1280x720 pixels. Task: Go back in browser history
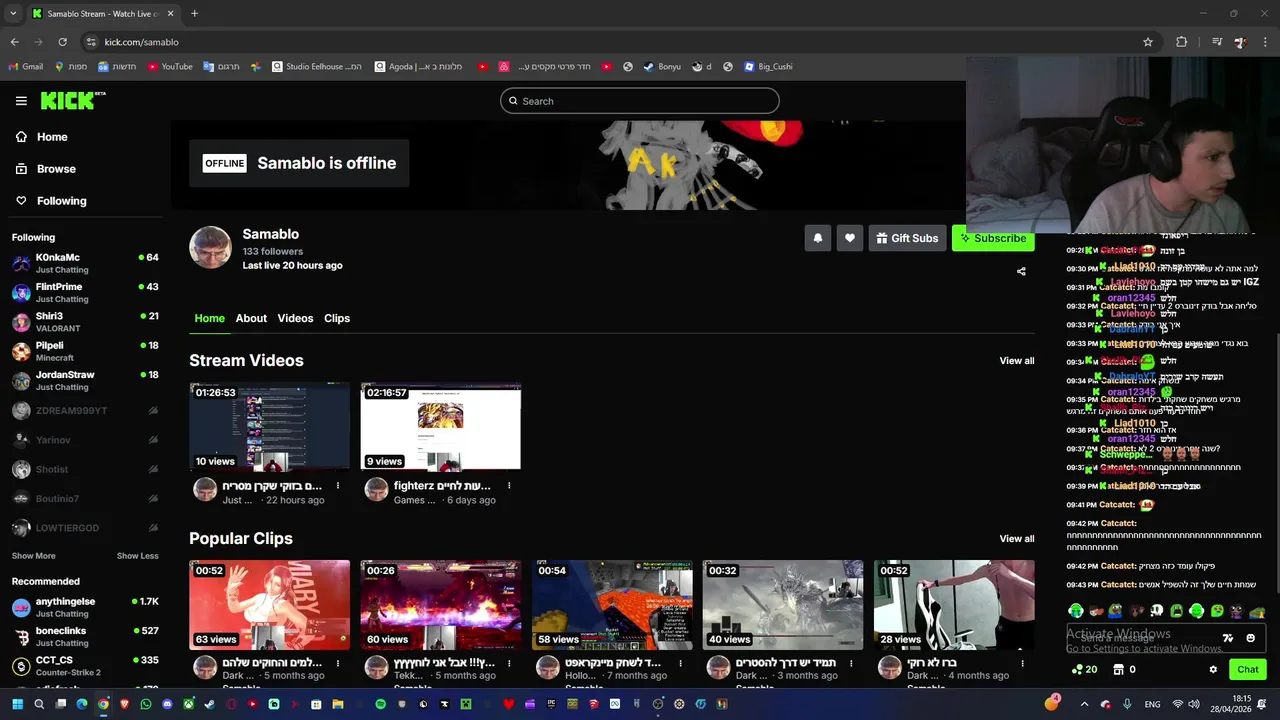pos(14,42)
